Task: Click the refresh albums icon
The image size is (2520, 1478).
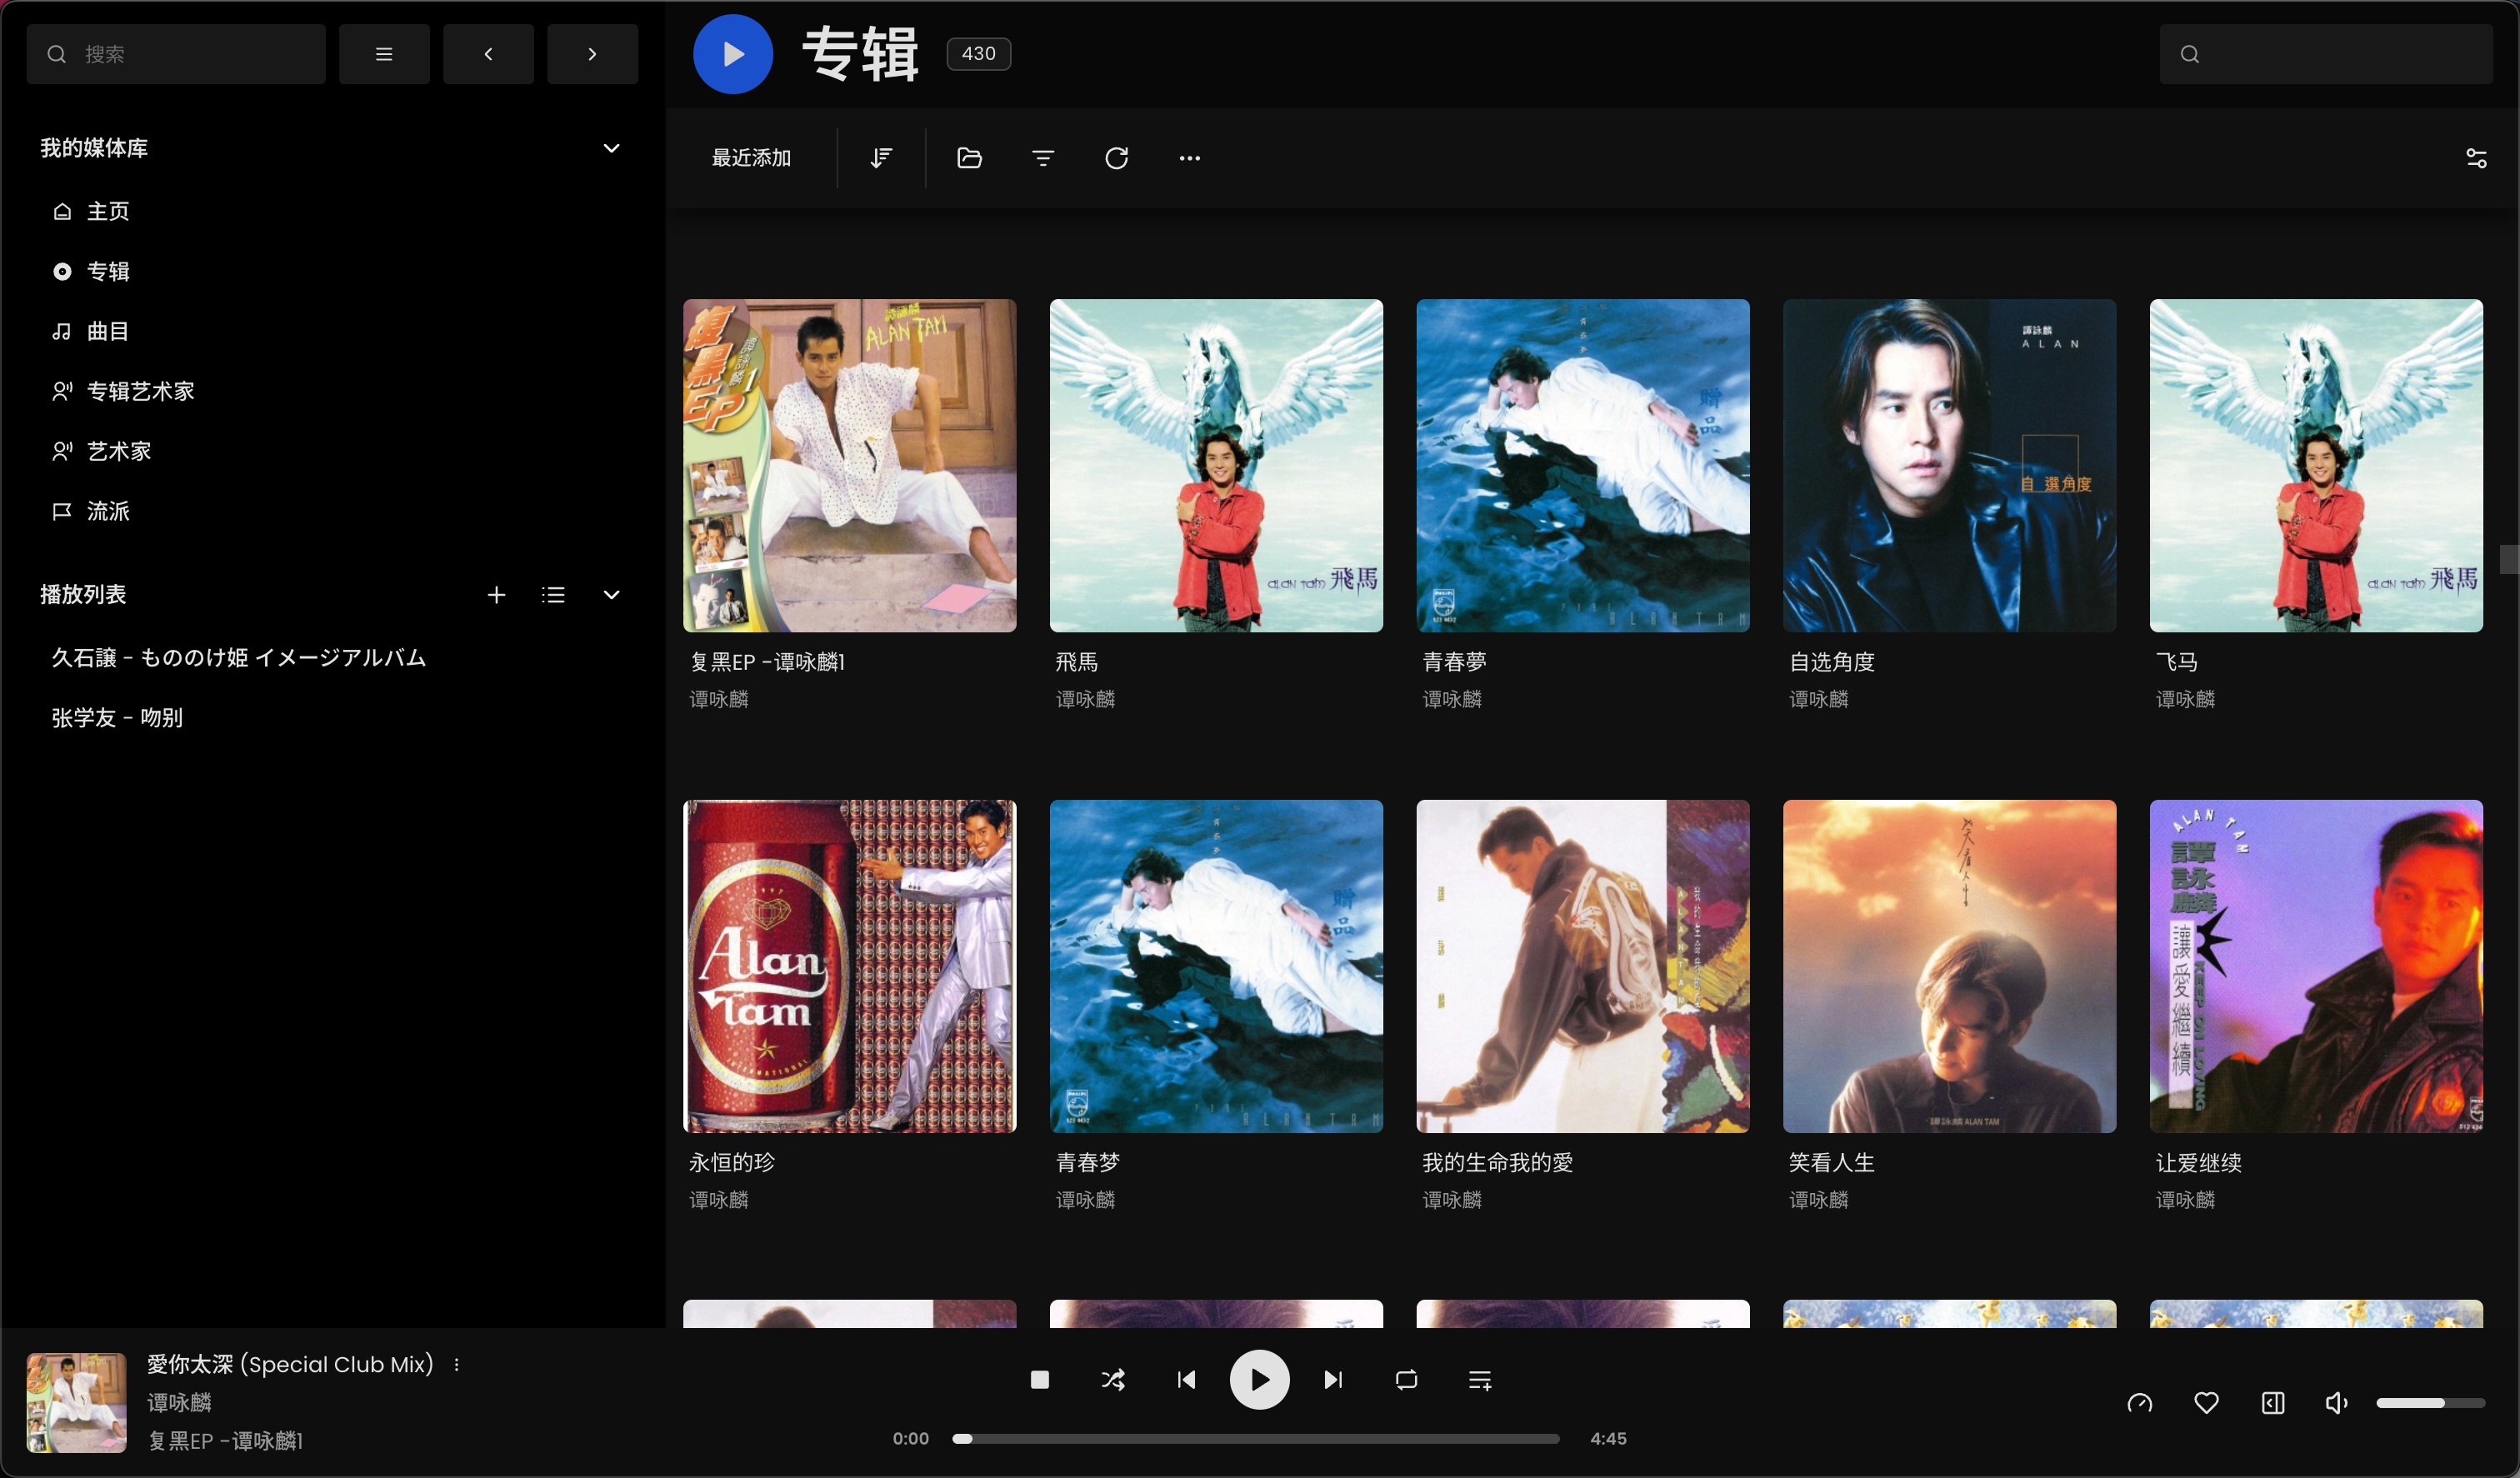Action: [1116, 158]
